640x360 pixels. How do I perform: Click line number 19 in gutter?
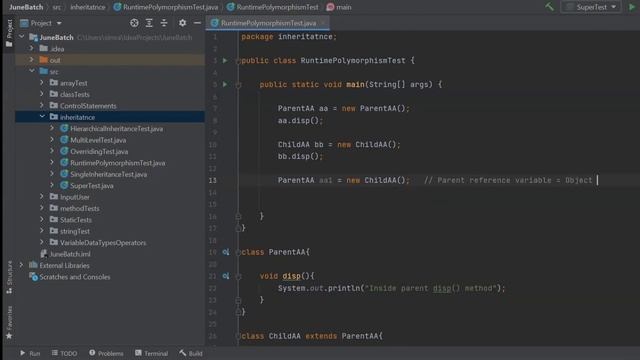[x=212, y=252]
